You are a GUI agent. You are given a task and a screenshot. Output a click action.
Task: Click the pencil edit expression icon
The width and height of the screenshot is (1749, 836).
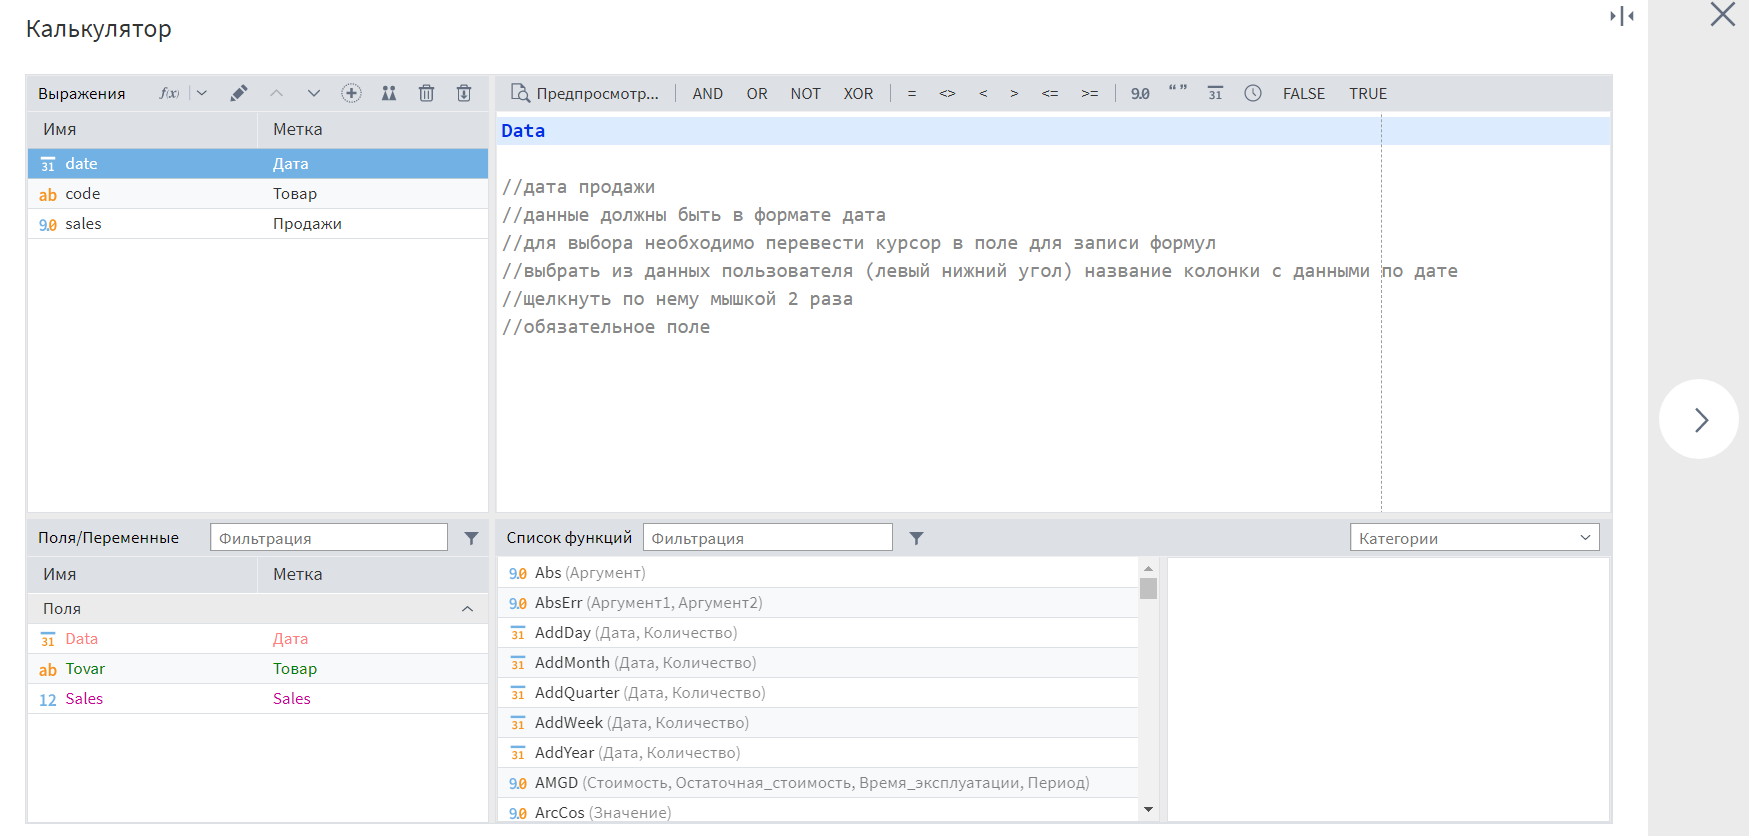coord(238,93)
